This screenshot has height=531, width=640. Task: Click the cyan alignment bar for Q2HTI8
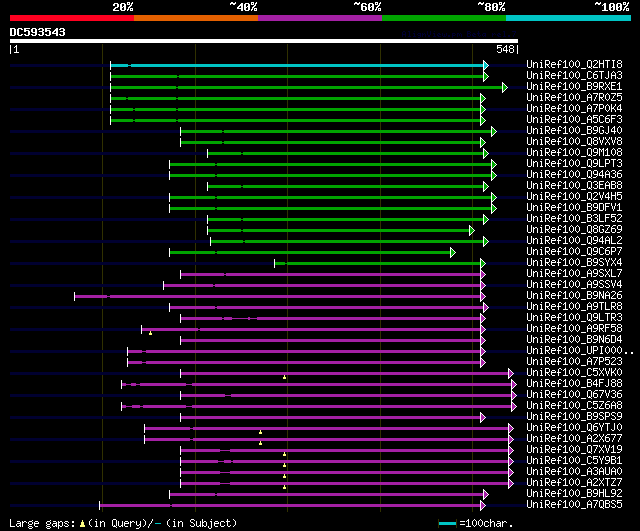tap(297, 65)
